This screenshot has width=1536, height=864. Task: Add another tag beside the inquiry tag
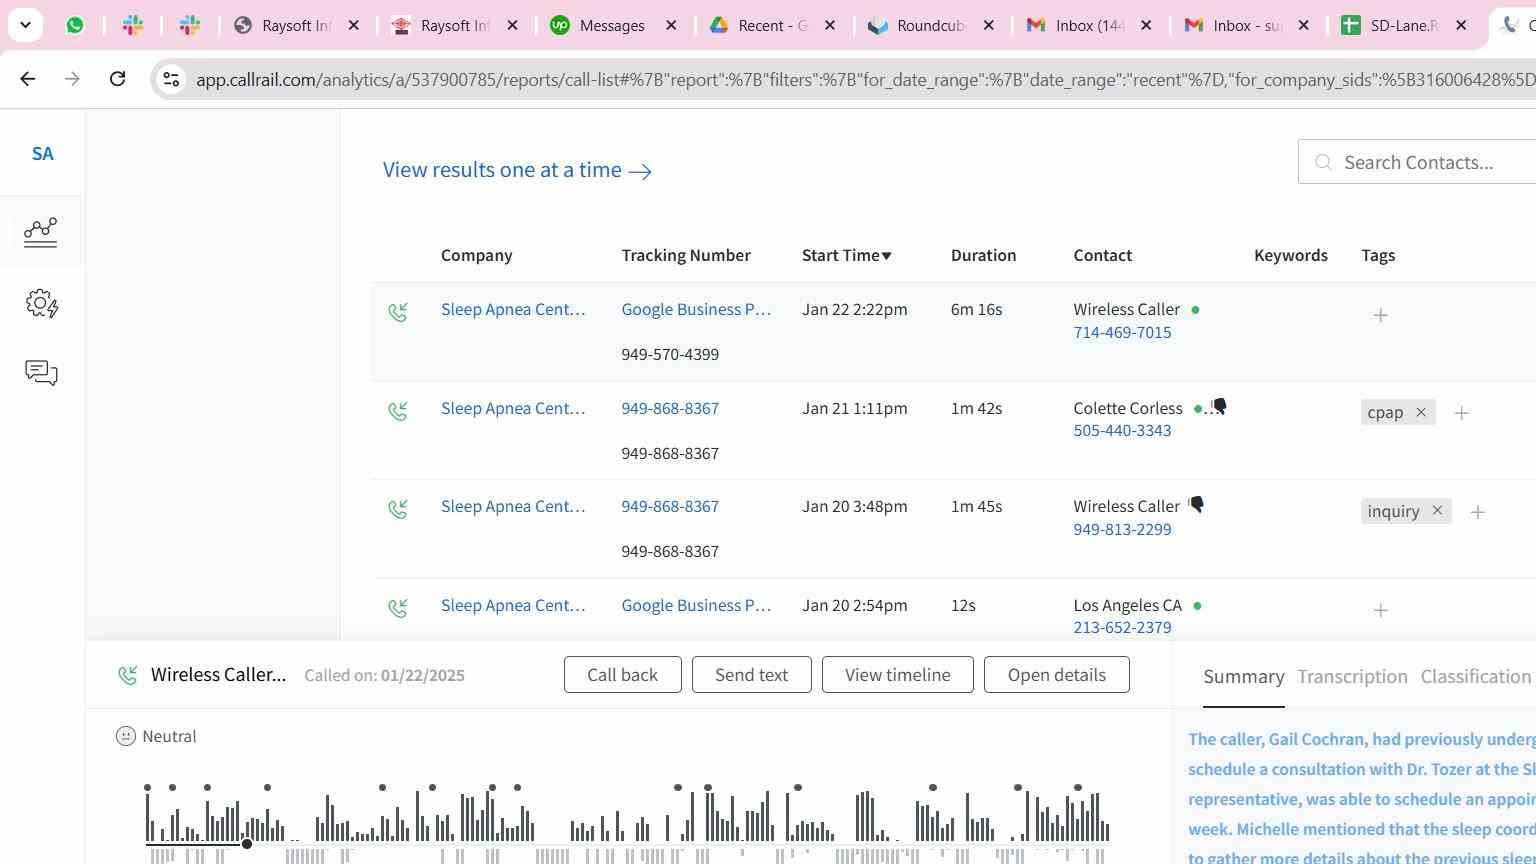(x=1477, y=512)
